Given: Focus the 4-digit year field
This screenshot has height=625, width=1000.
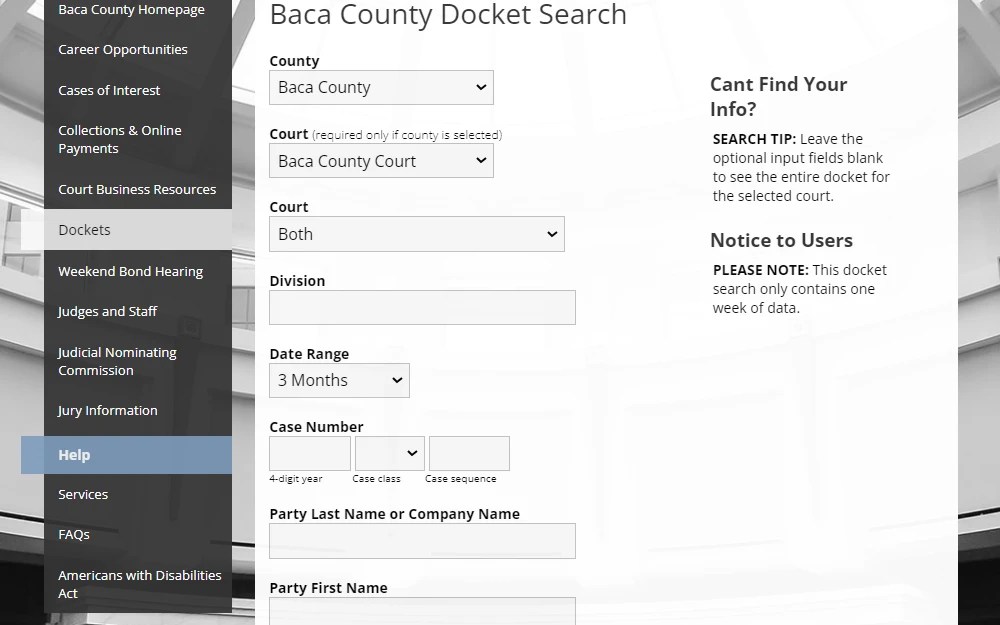Looking at the screenshot, I should (310, 453).
